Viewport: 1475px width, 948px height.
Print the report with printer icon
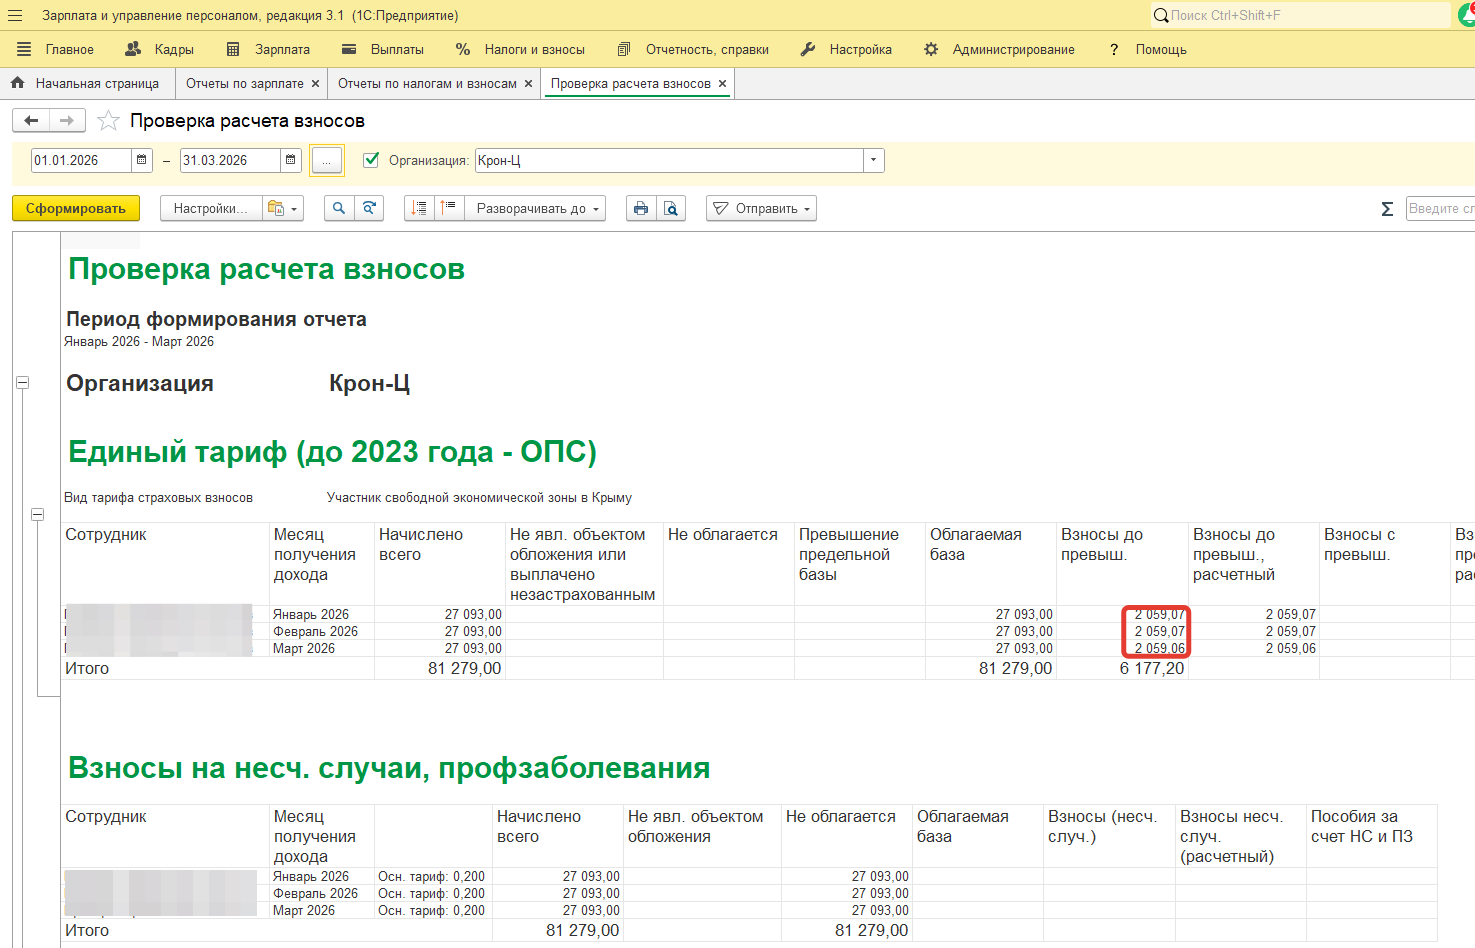641,208
